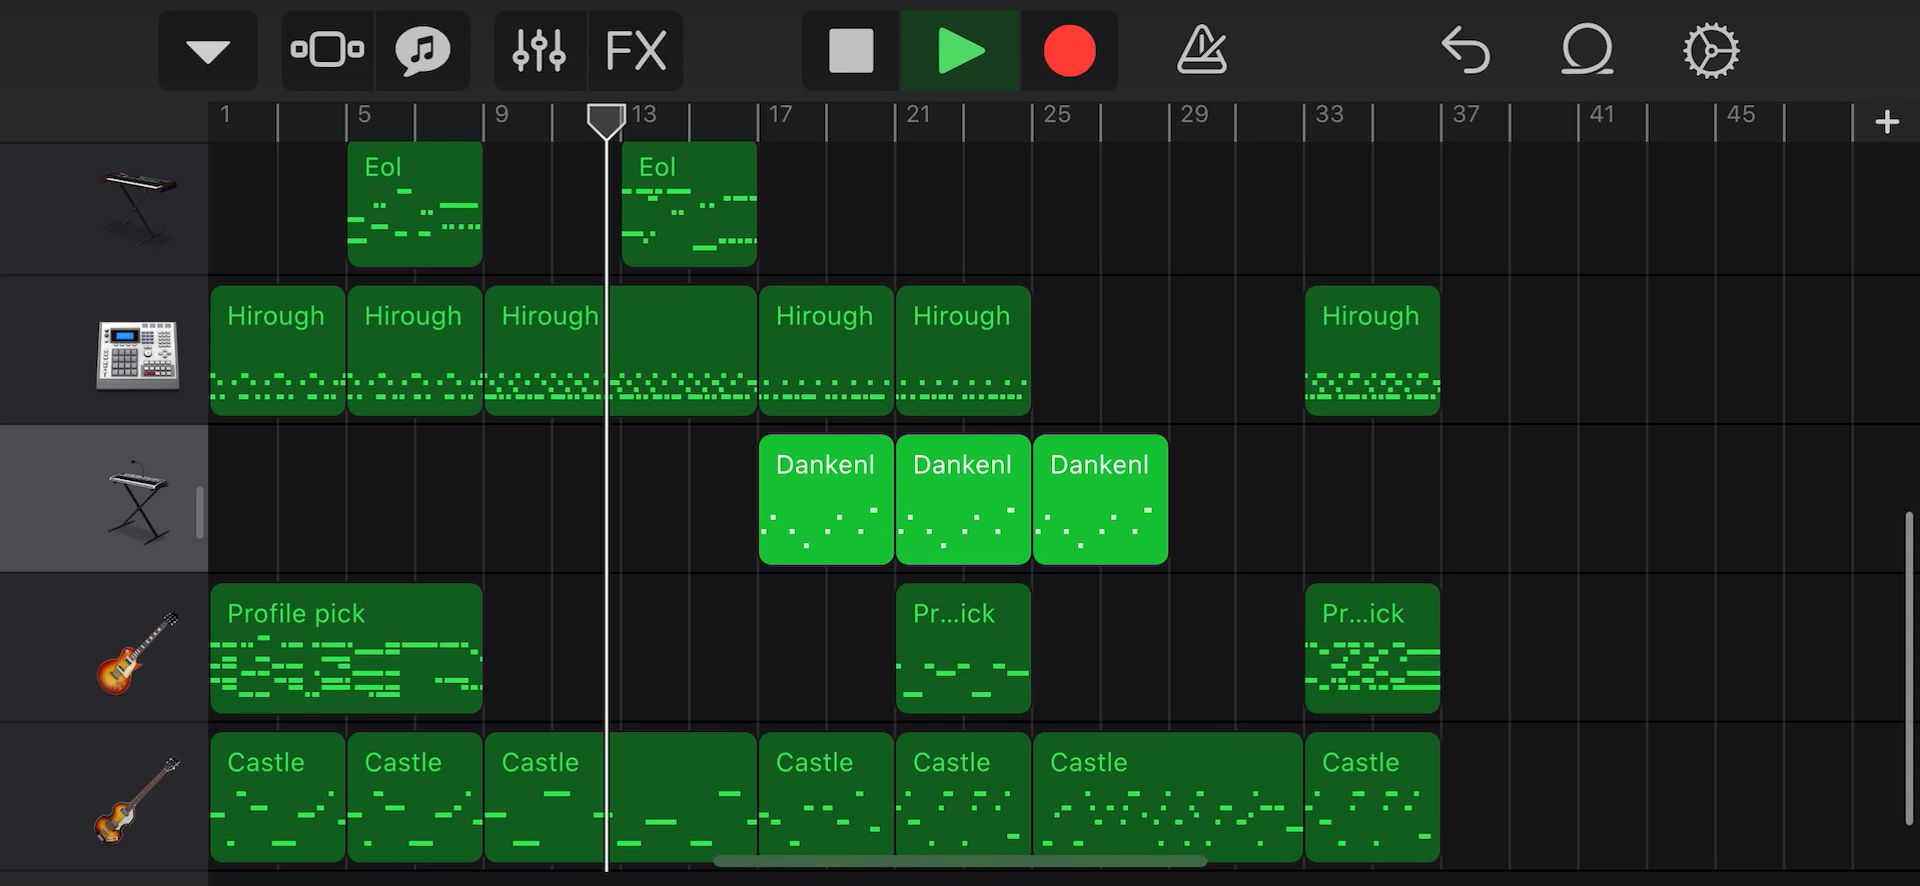
Task: Click bar 45 on the ruler
Action: (x=1741, y=114)
